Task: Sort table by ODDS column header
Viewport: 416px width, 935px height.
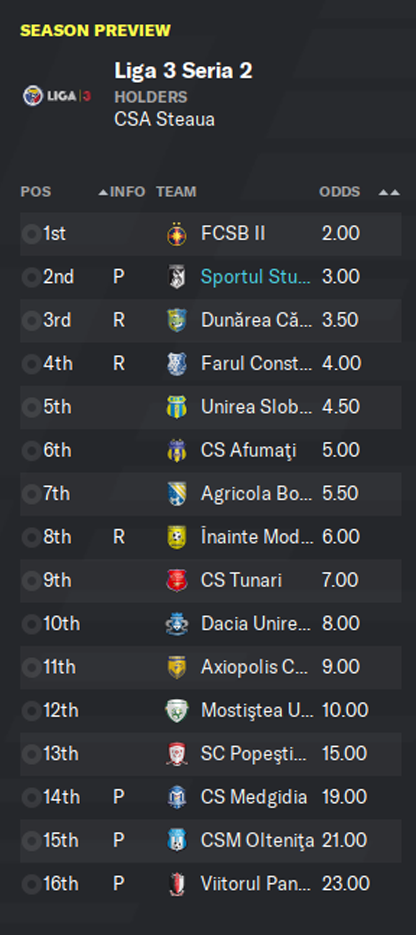Action: click(340, 192)
